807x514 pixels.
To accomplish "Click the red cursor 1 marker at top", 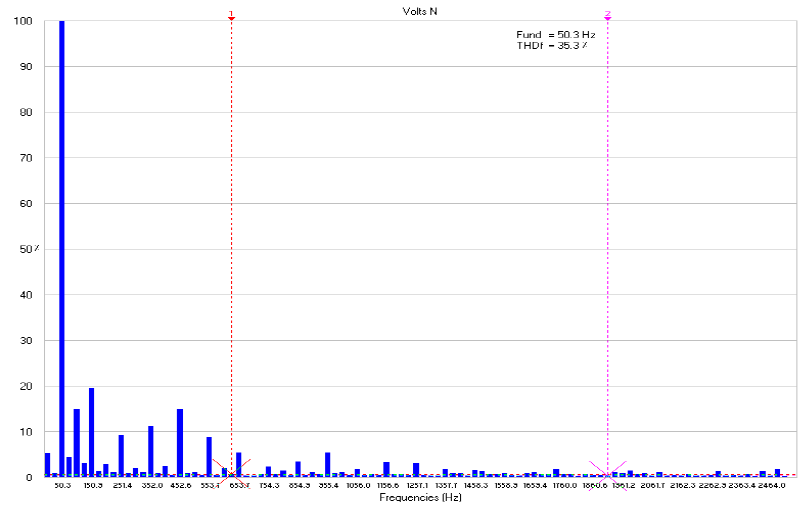I will pyautogui.click(x=231, y=16).
